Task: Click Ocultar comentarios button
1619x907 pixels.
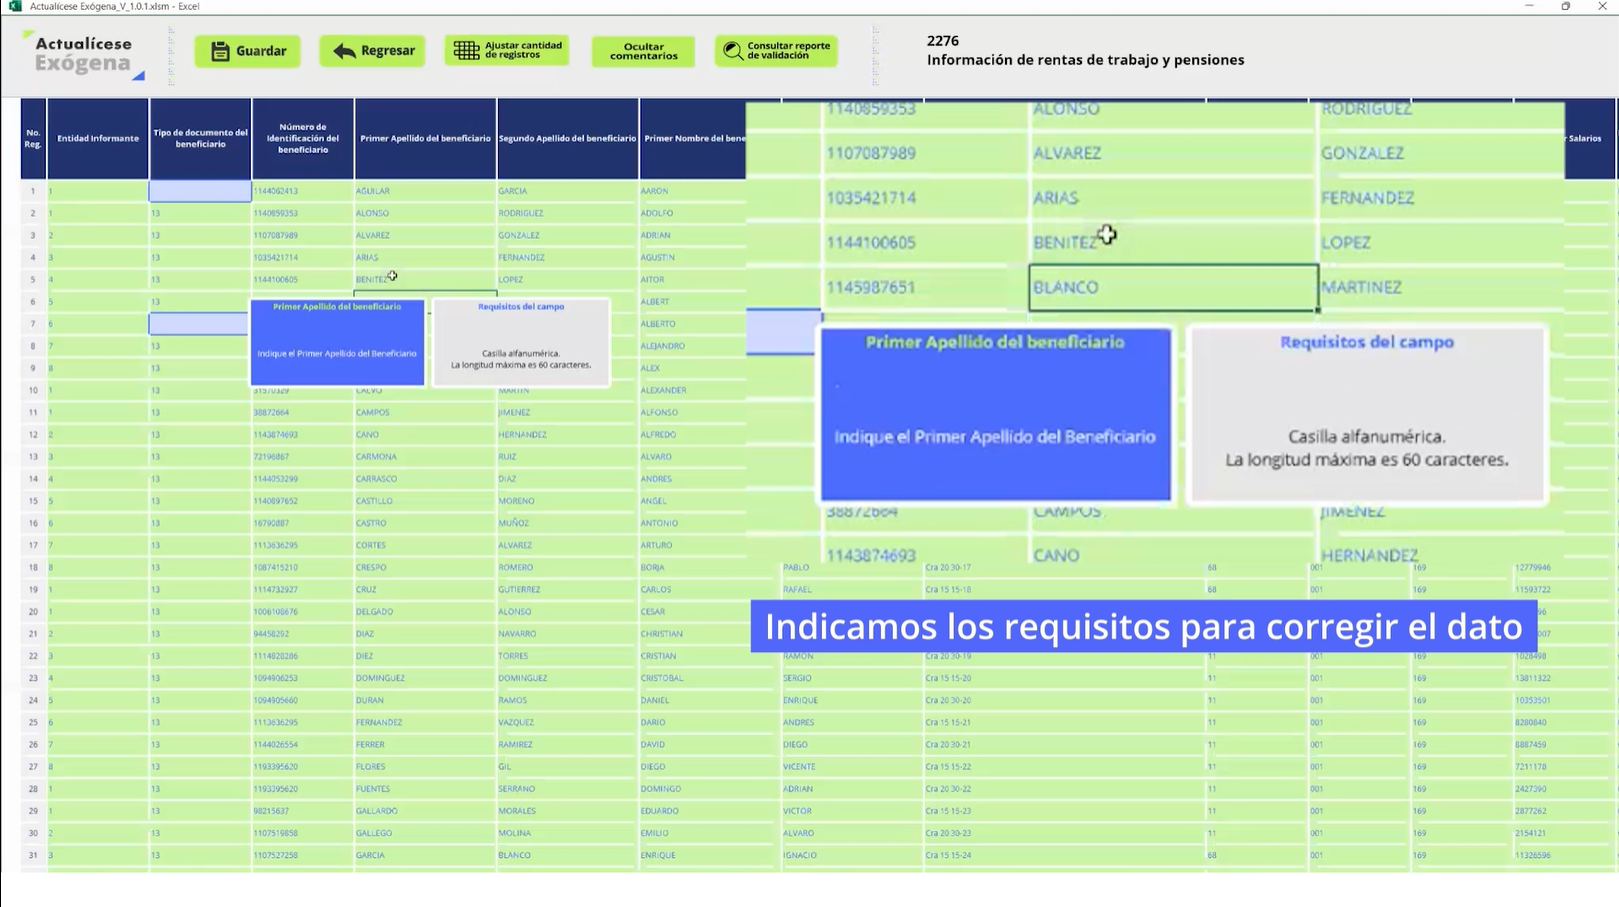Action: (643, 51)
